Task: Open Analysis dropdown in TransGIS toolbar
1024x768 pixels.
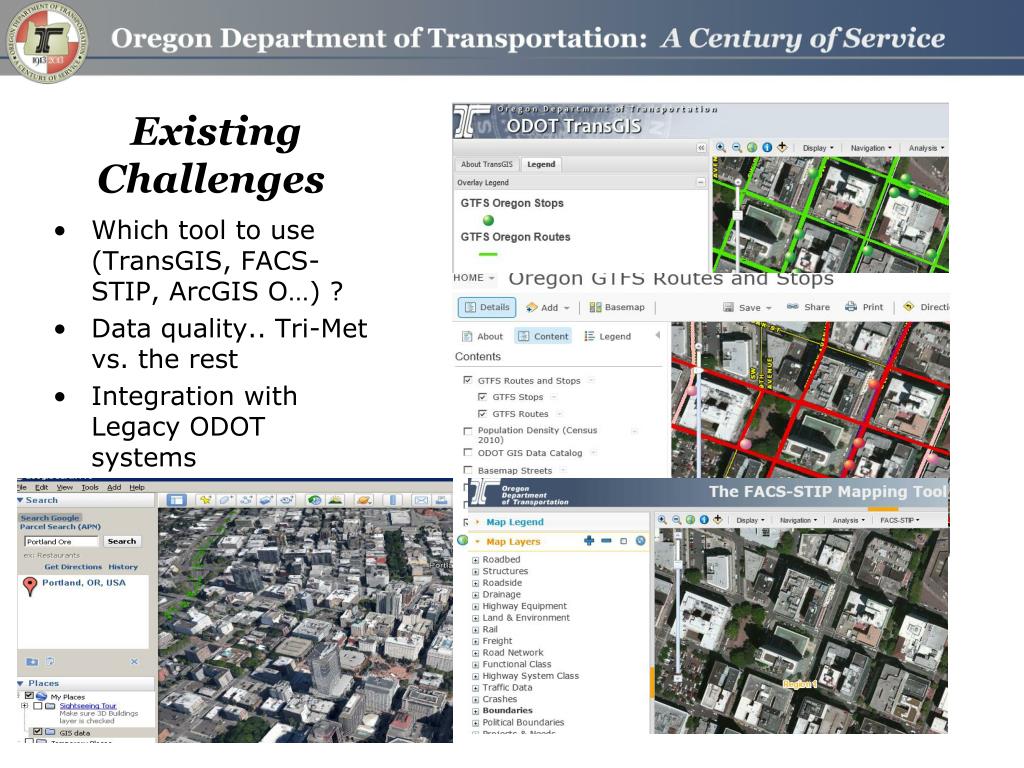Action: [x=926, y=148]
